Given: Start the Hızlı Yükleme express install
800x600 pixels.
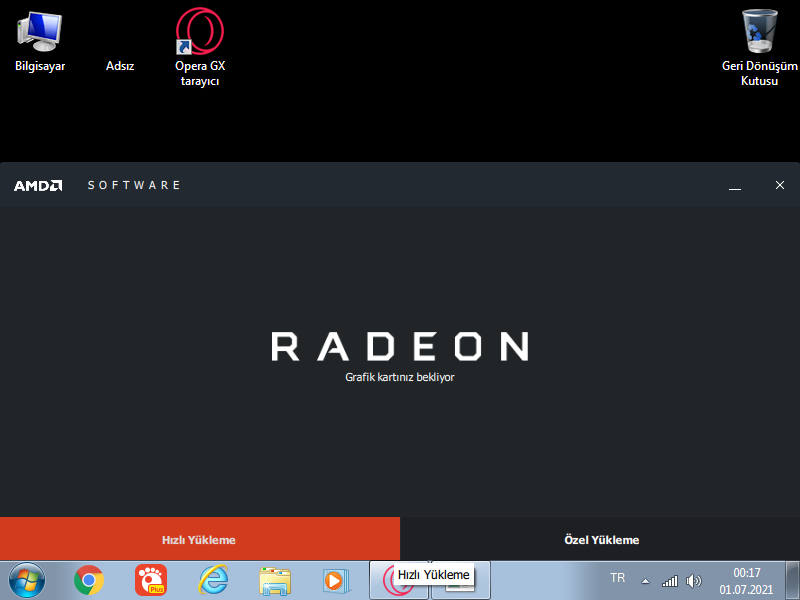Looking at the screenshot, I should click(x=199, y=539).
